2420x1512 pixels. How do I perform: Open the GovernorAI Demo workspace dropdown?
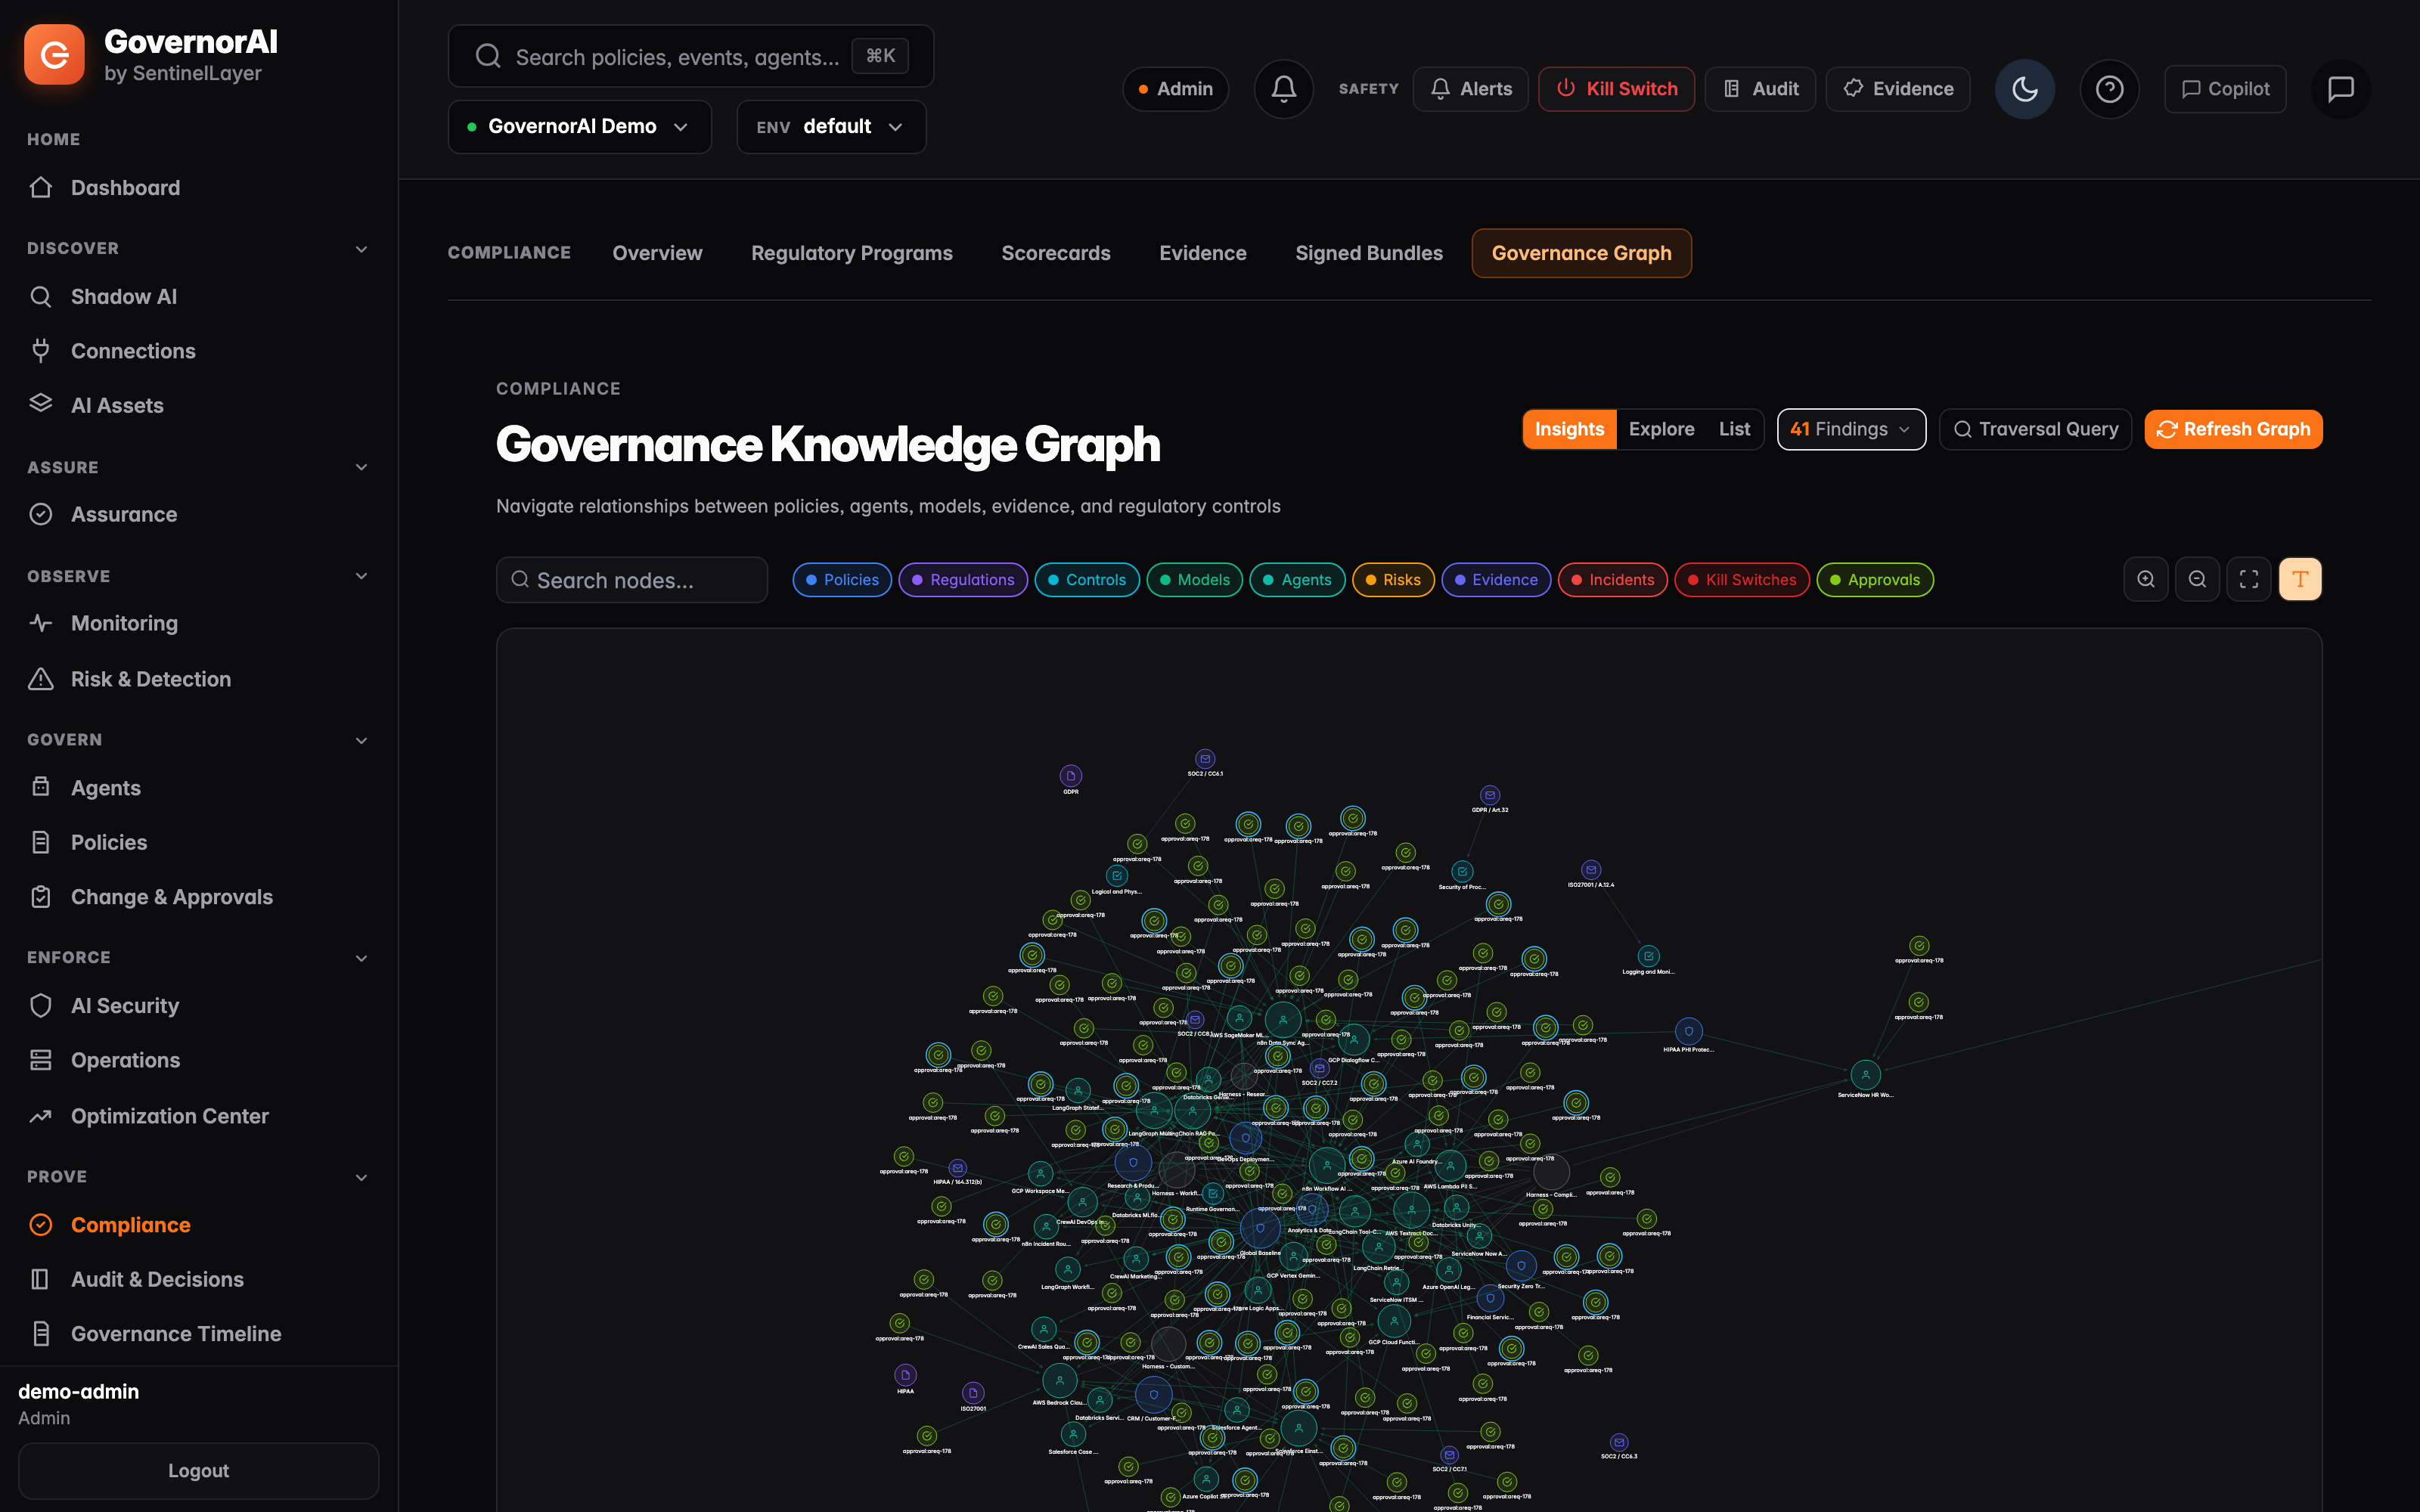pos(580,127)
